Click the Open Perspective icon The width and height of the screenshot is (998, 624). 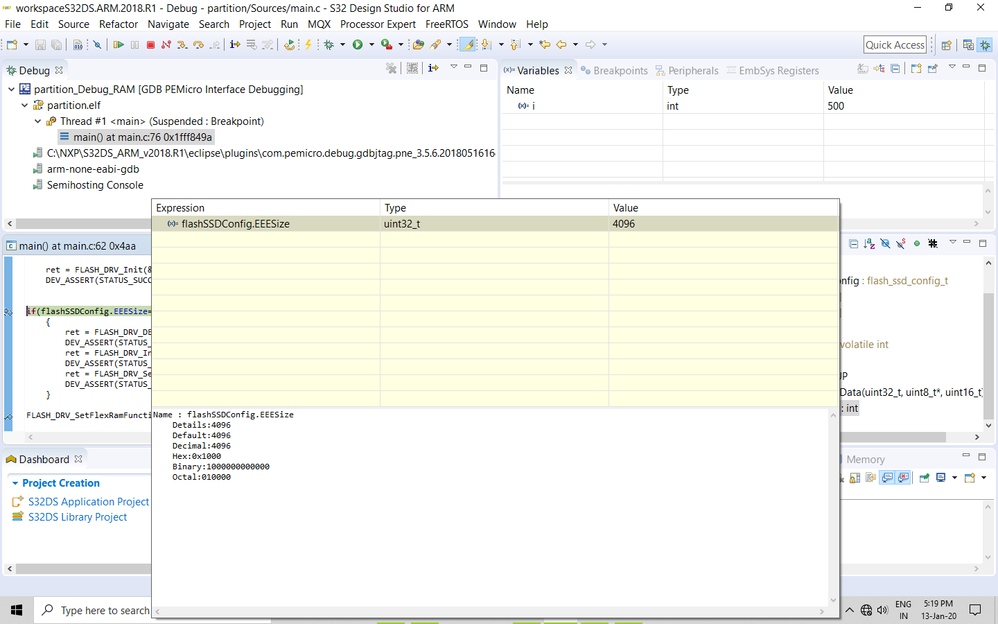pyautogui.click(x=946, y=45)
